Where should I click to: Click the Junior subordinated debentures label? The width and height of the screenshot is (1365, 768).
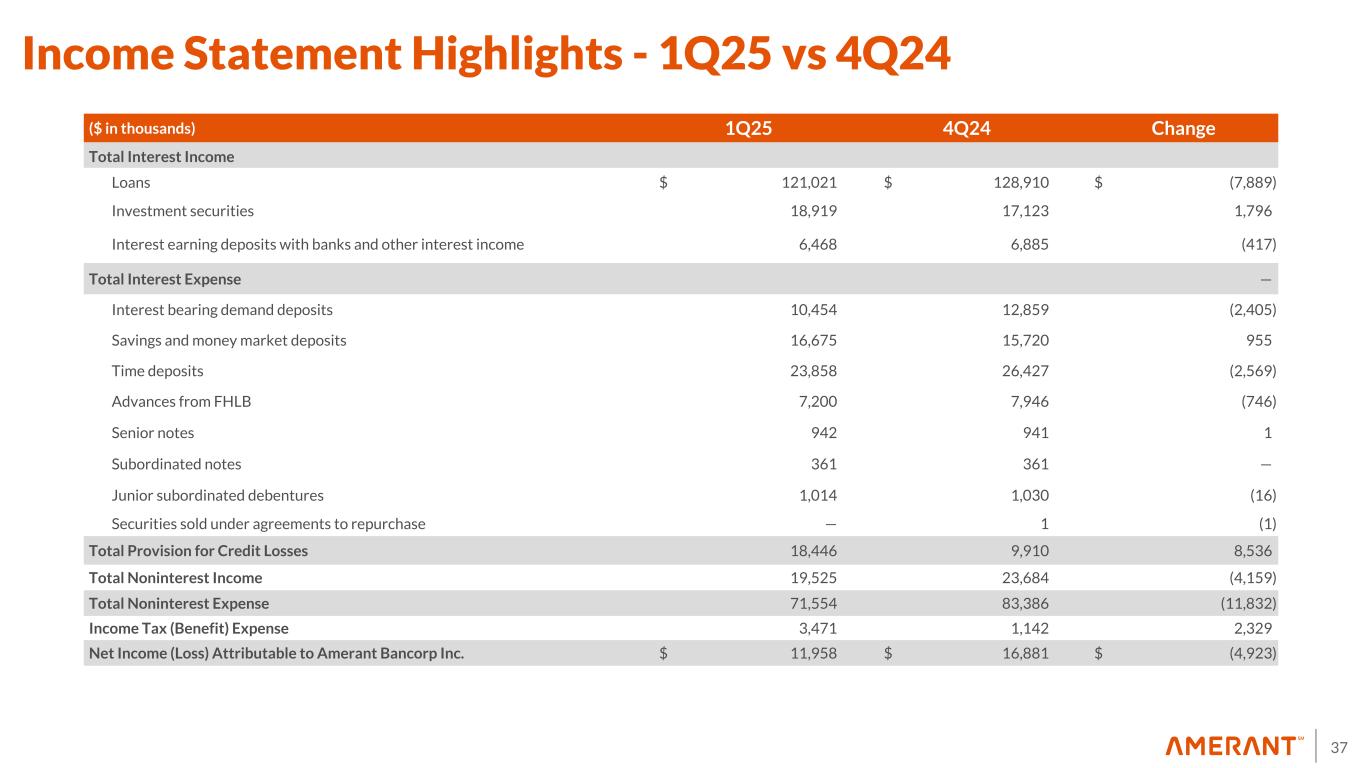click(217, 495)
